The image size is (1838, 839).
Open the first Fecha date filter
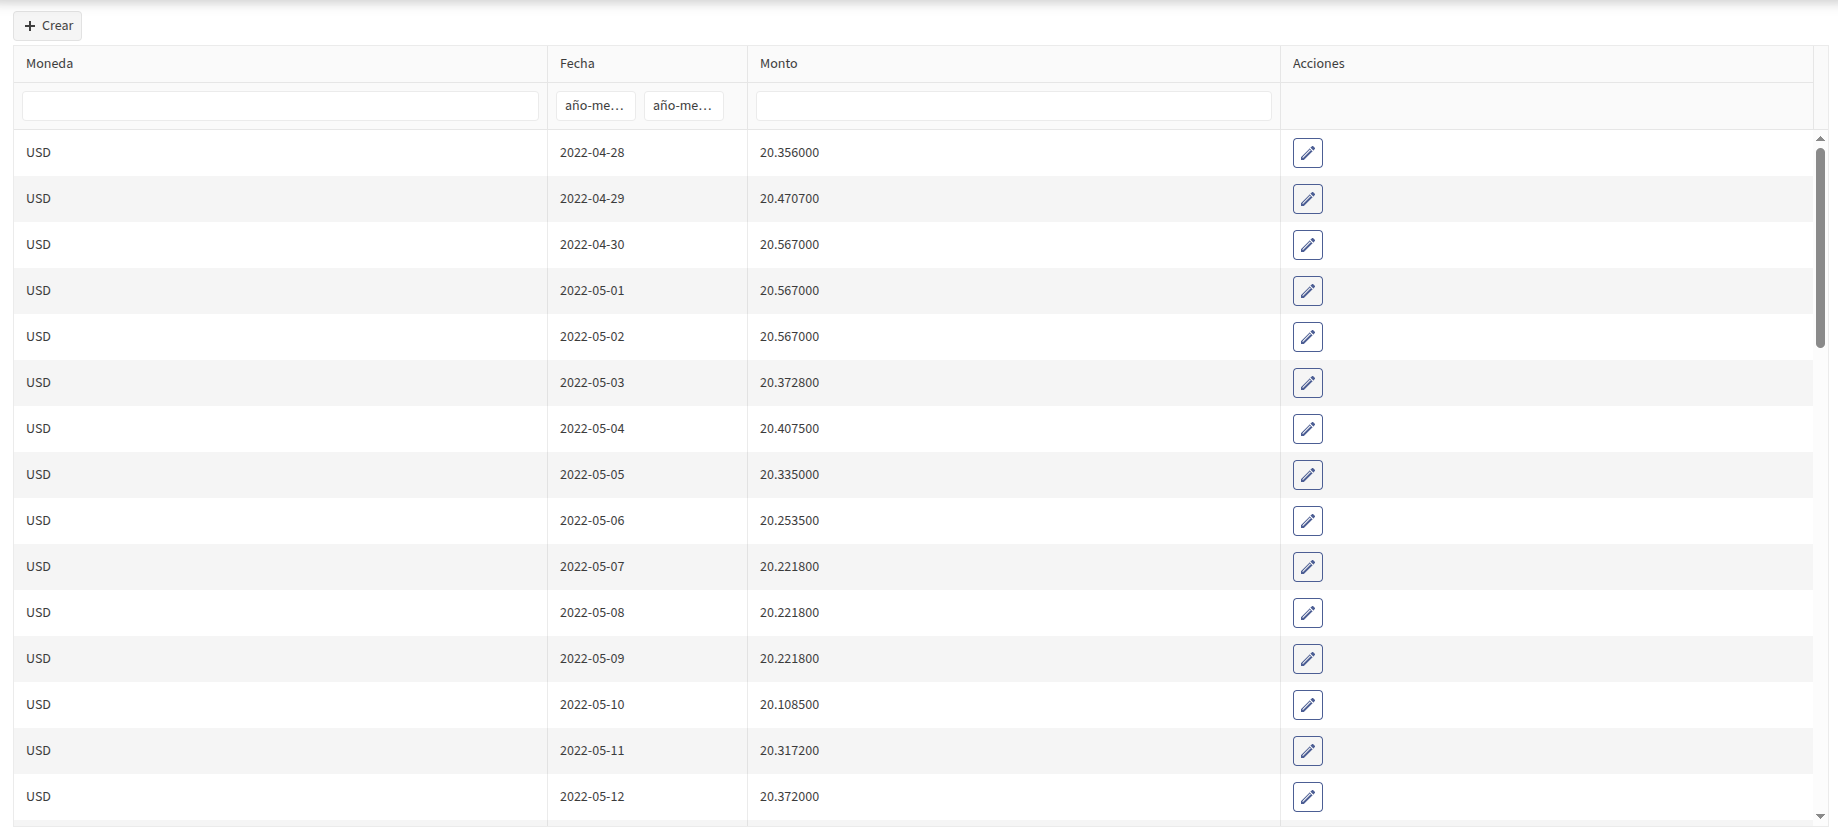596,106
